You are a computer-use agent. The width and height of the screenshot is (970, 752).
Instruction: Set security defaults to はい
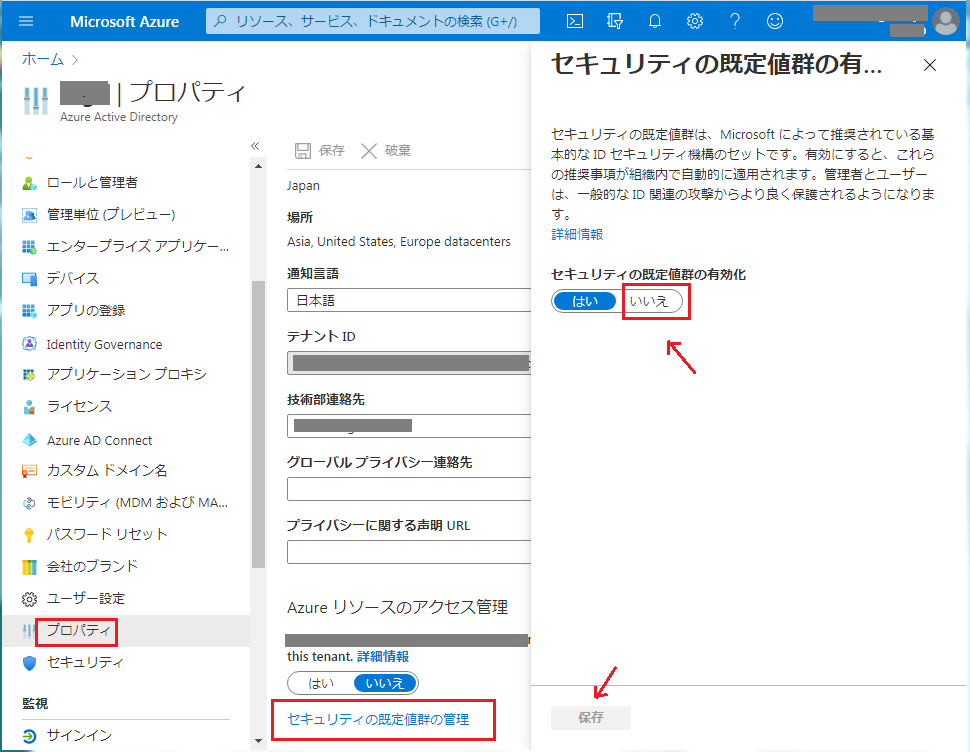click(x=585, y=301)
